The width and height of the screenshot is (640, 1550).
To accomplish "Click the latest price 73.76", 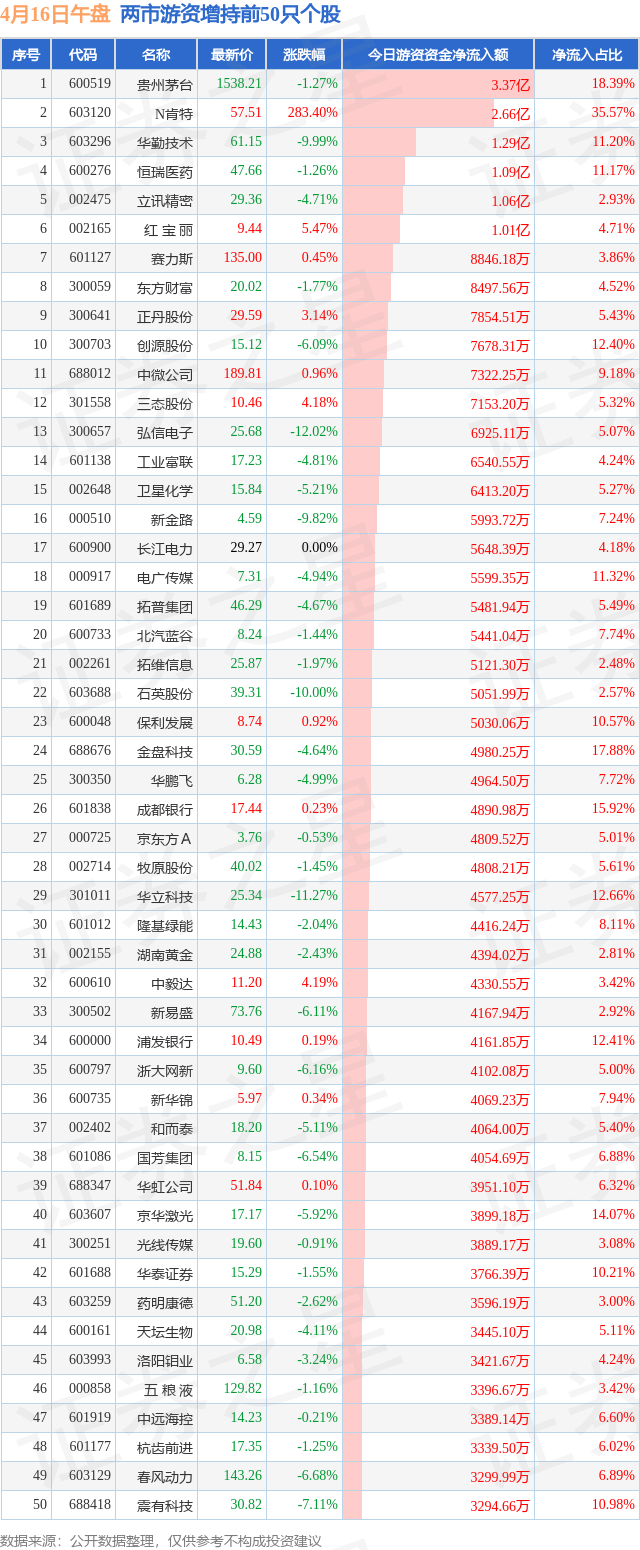I will 246,1012.
